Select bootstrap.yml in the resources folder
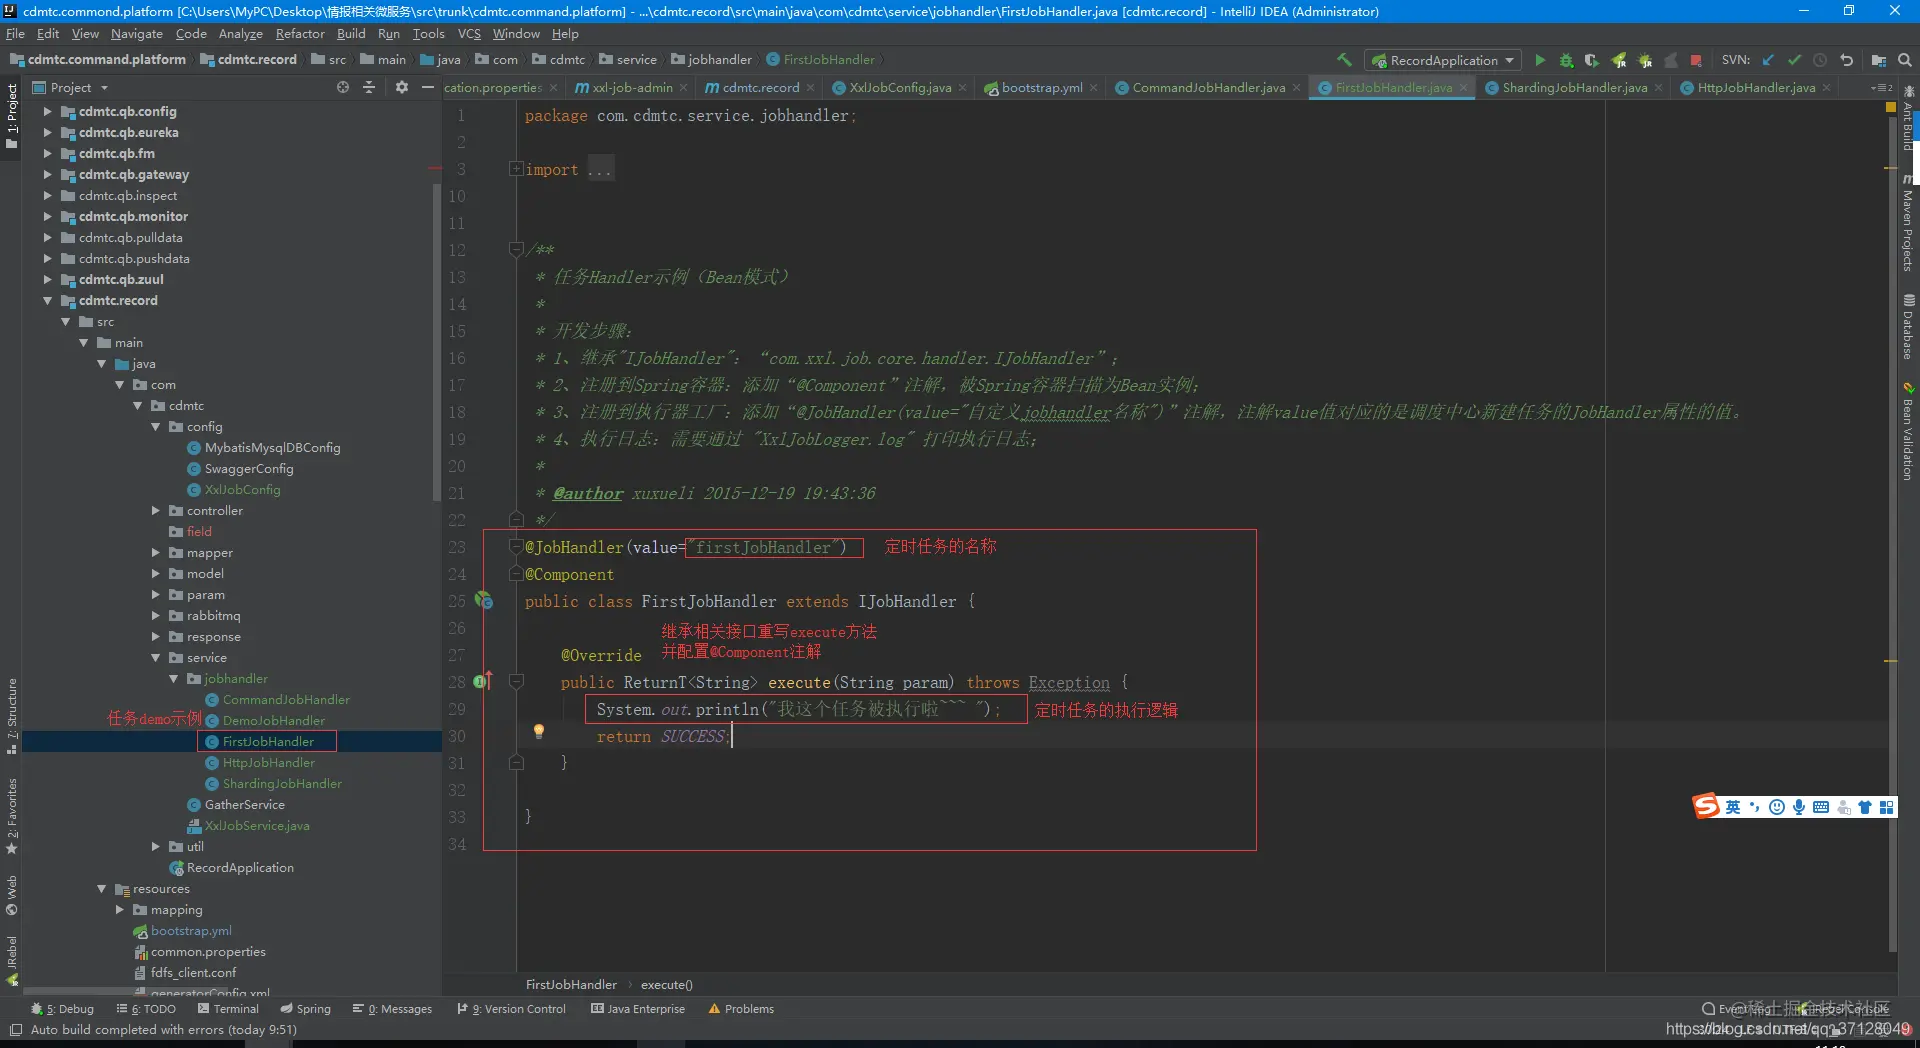The height and width of the screenshot is (1048, 1920). click(190, 930)
